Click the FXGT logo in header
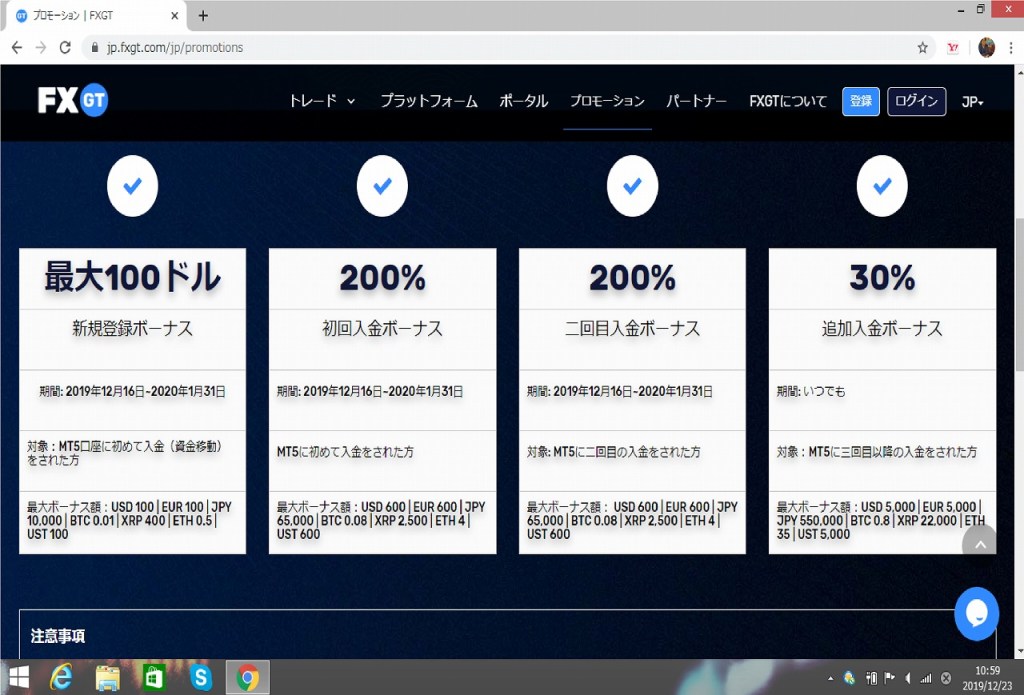 pos(73,100)
